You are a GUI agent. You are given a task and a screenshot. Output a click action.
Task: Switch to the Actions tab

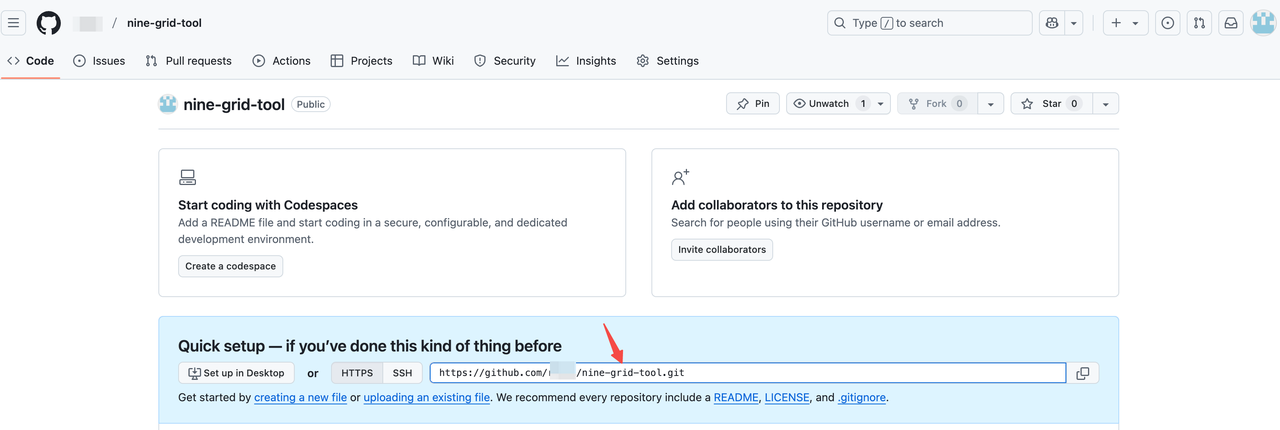pyautogui.click(x=281, y=61)
